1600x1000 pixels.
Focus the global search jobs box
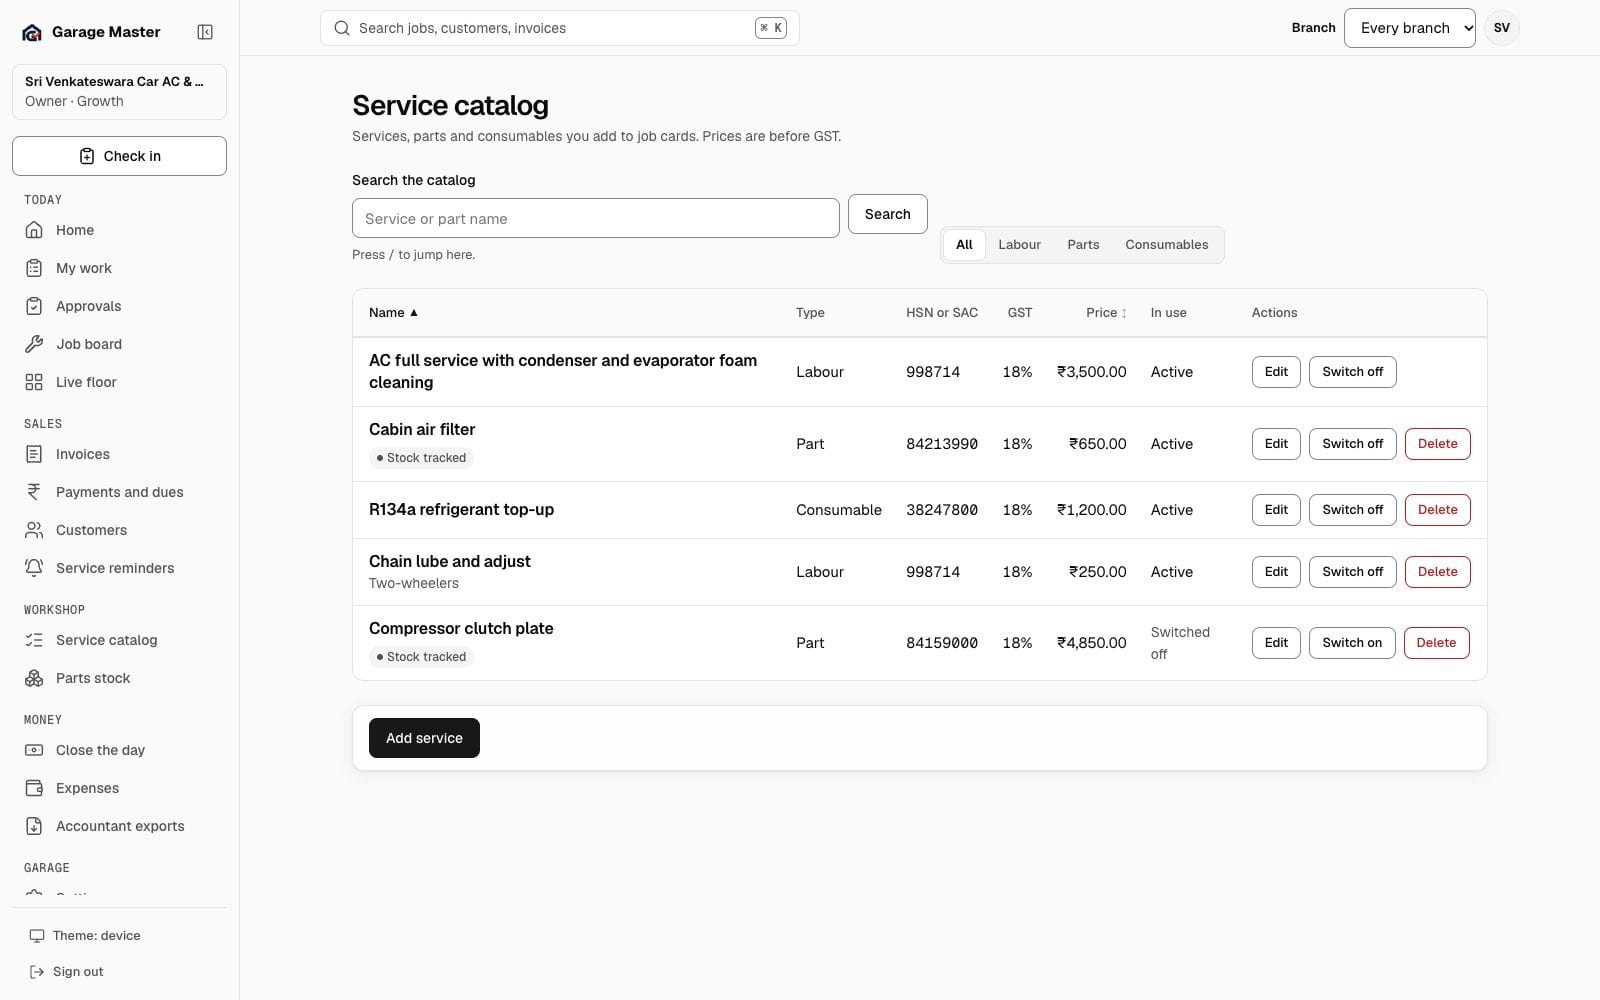pyautogui.click(x=559, y=28)
